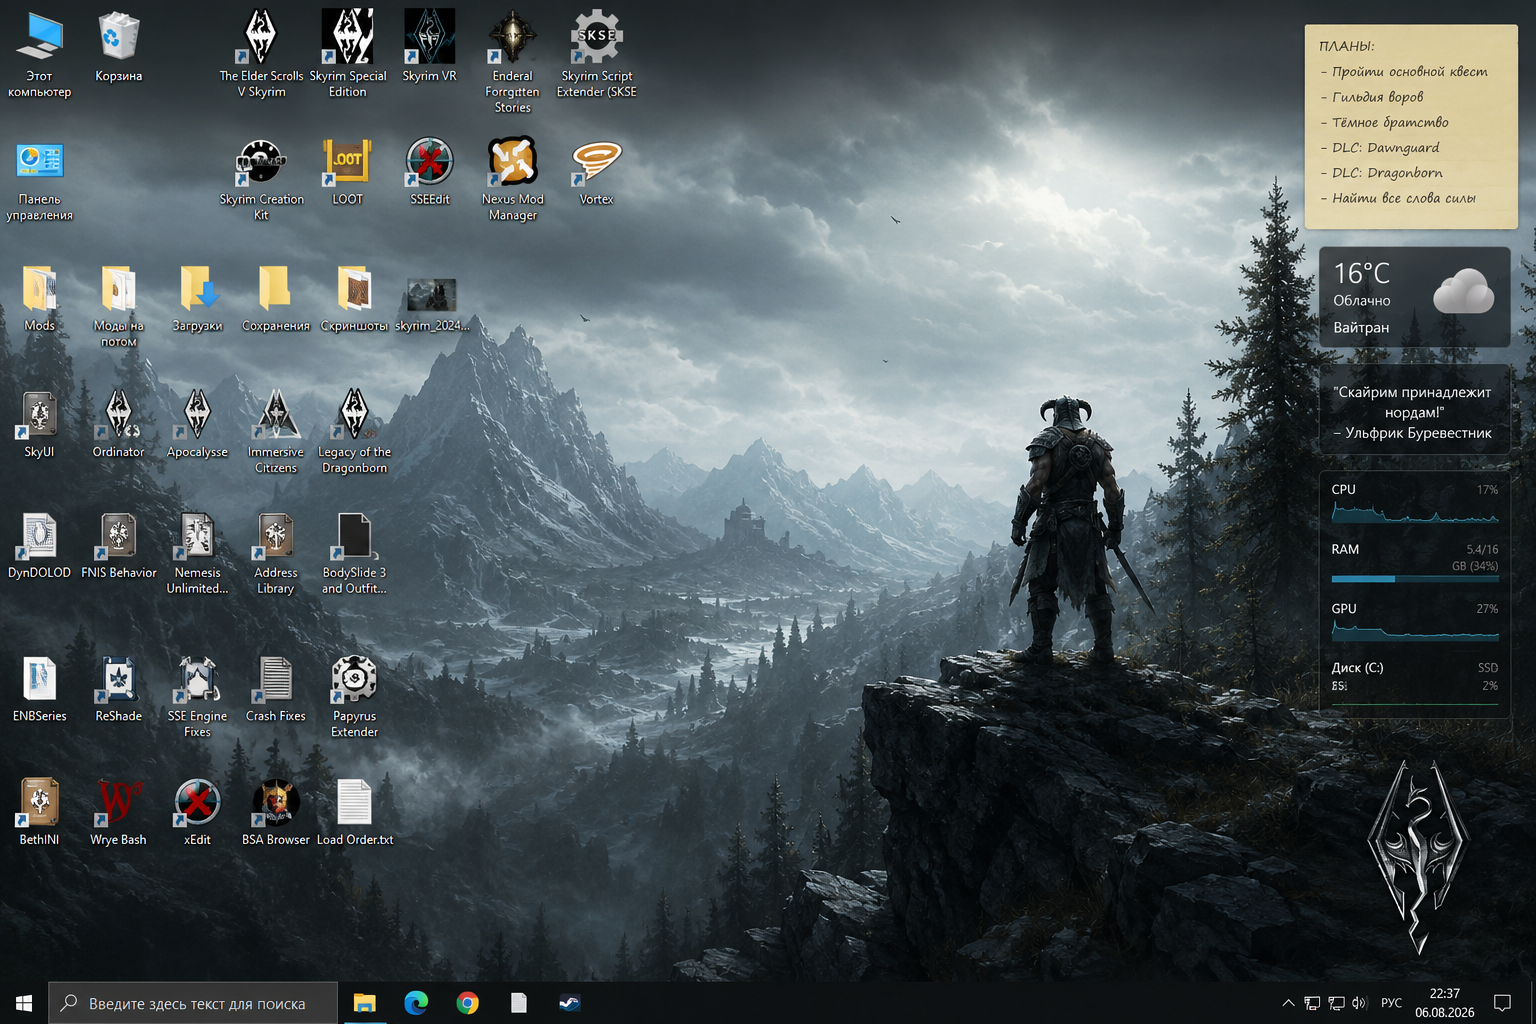
Task: Select Этот компьютер icon
Action: (x=39, y=55)
